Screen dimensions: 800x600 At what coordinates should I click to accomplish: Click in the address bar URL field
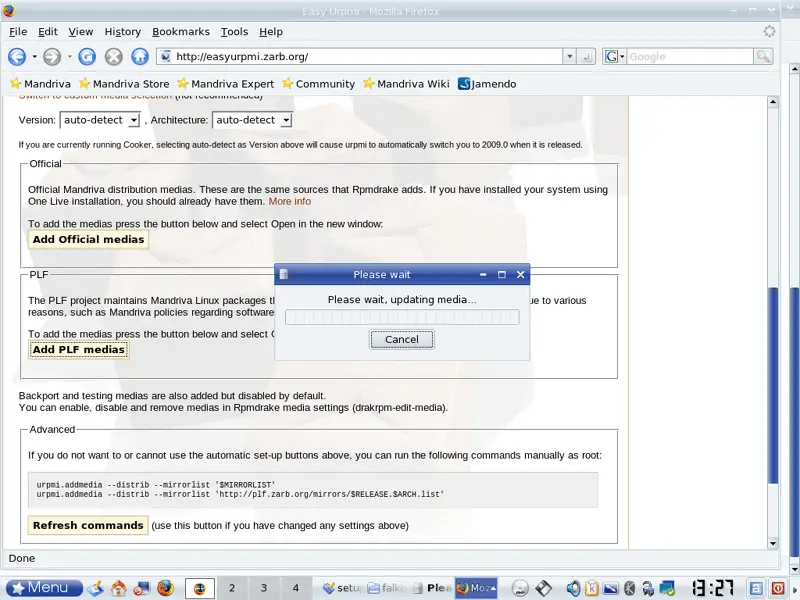click(x=360, y=57)
